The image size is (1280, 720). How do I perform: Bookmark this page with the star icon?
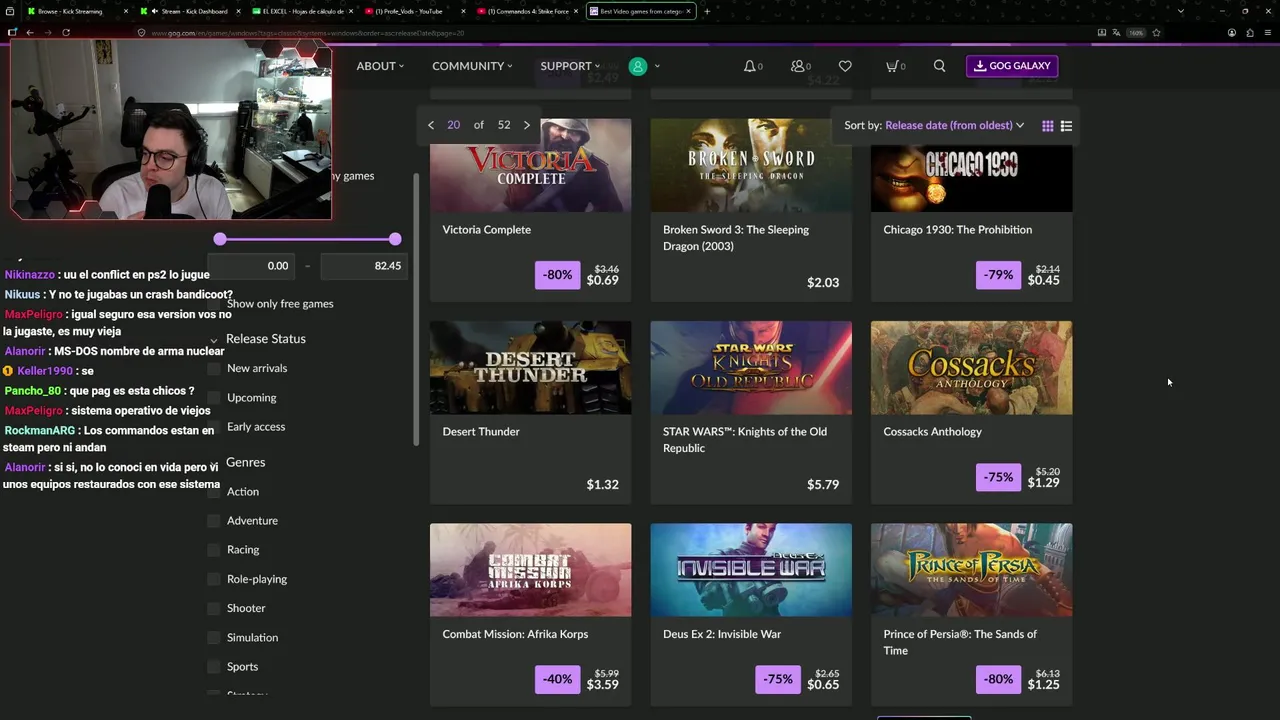[x=1156, y=32]
